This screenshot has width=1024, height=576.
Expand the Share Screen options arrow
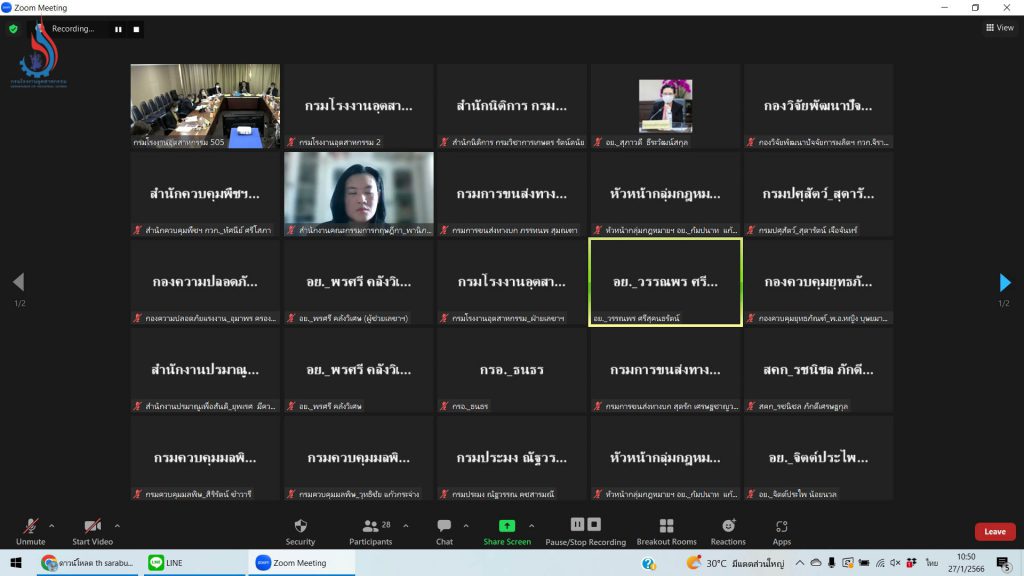point(531,525)
